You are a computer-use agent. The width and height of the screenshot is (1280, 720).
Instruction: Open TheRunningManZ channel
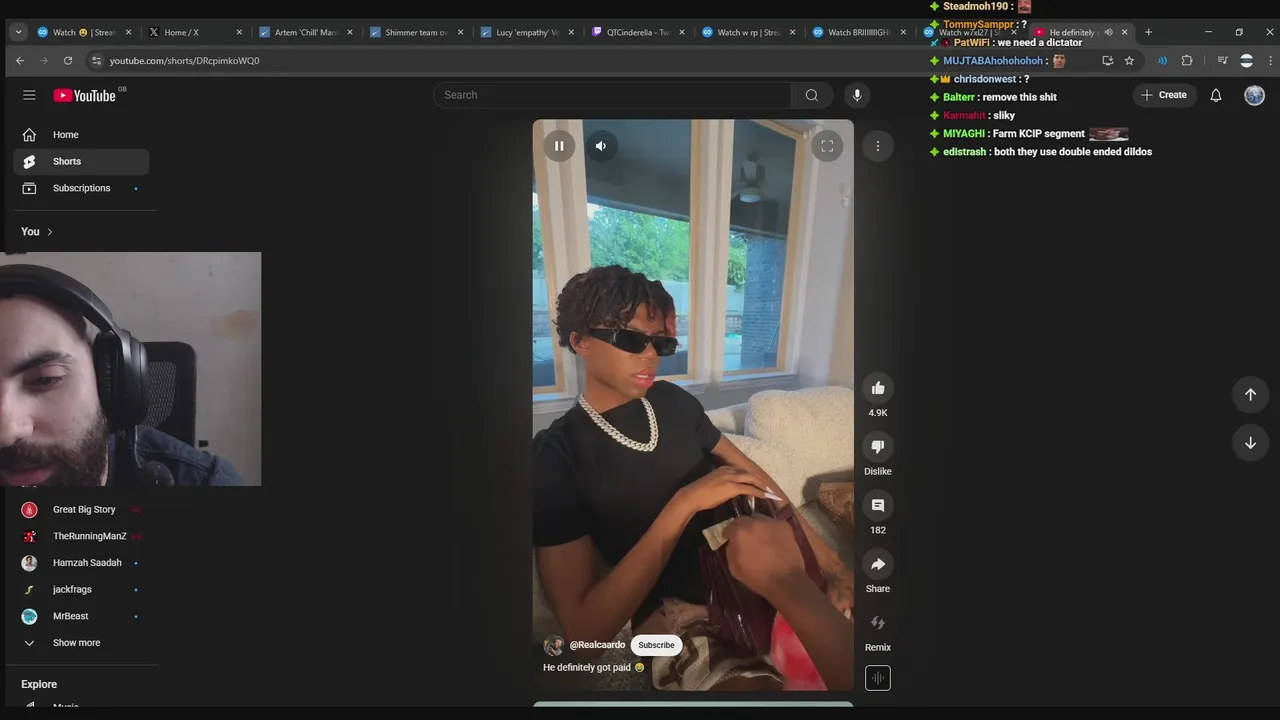click(x=82, y=536)
